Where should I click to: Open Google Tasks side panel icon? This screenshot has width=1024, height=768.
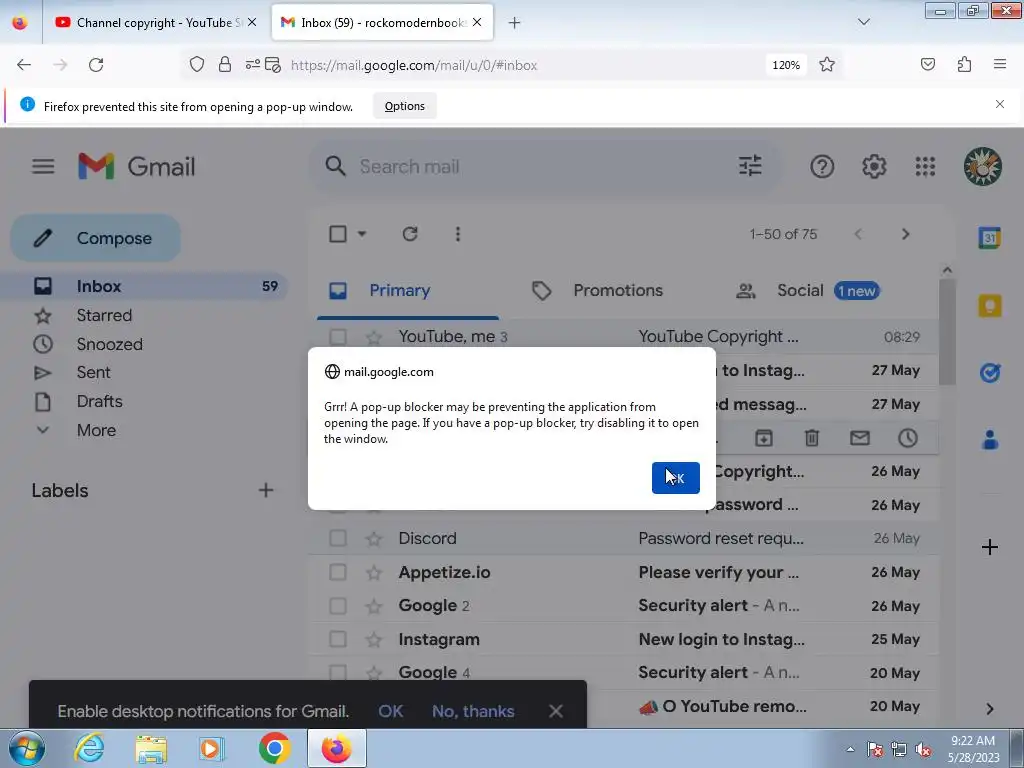[x=990, y=372]
